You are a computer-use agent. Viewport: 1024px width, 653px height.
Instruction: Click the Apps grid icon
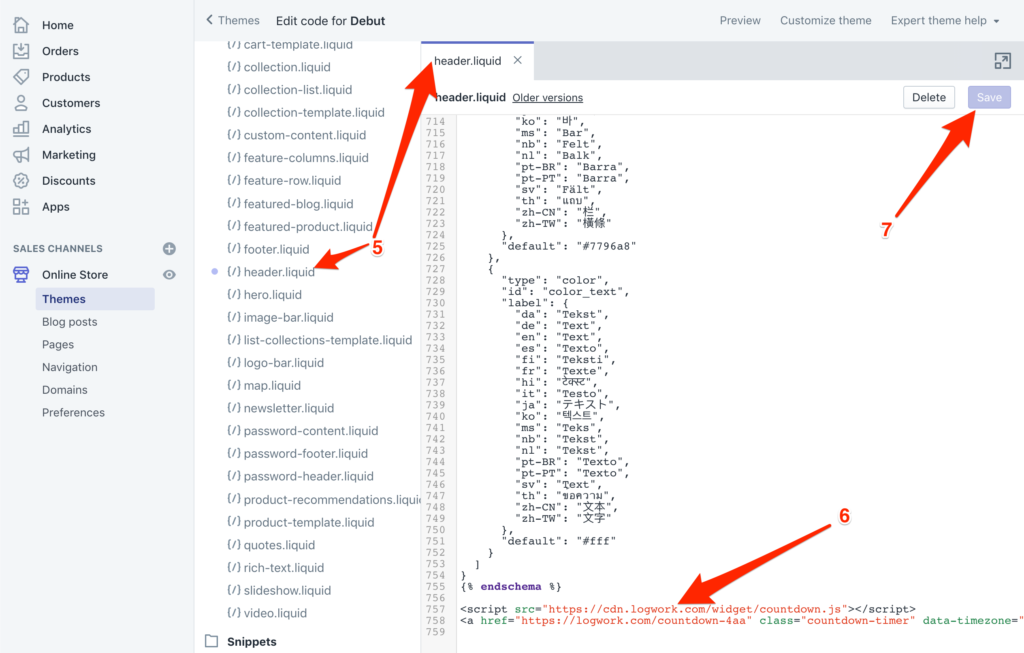point(21,207)
